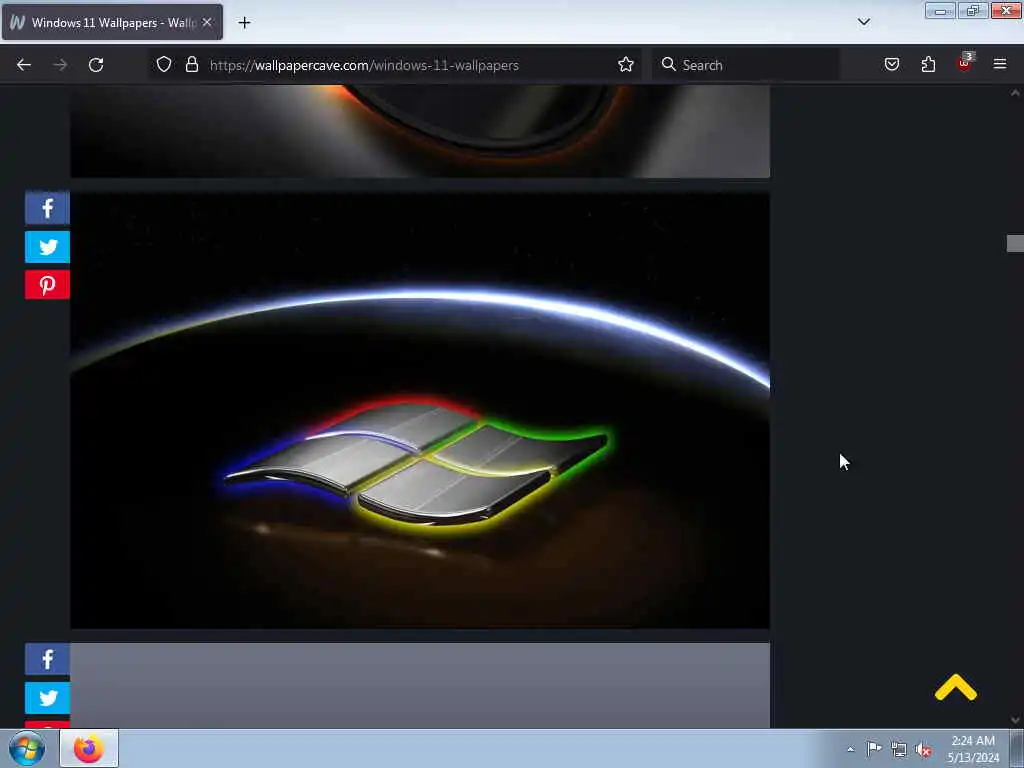Pin the space wallpaper on Pinterest
The width and height of the screenshot is (1024, 768).
(47, 285)
